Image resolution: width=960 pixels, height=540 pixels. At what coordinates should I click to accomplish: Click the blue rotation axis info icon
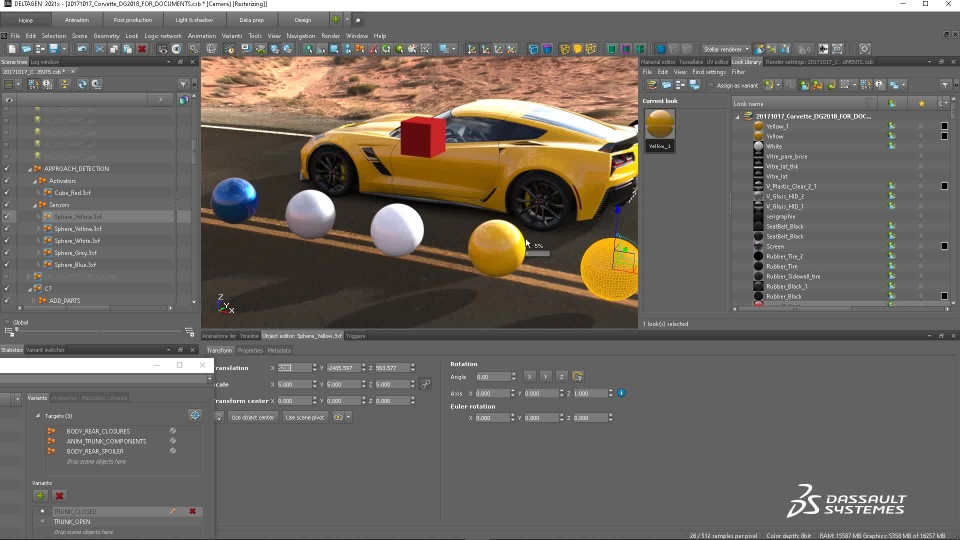point(621,393)
